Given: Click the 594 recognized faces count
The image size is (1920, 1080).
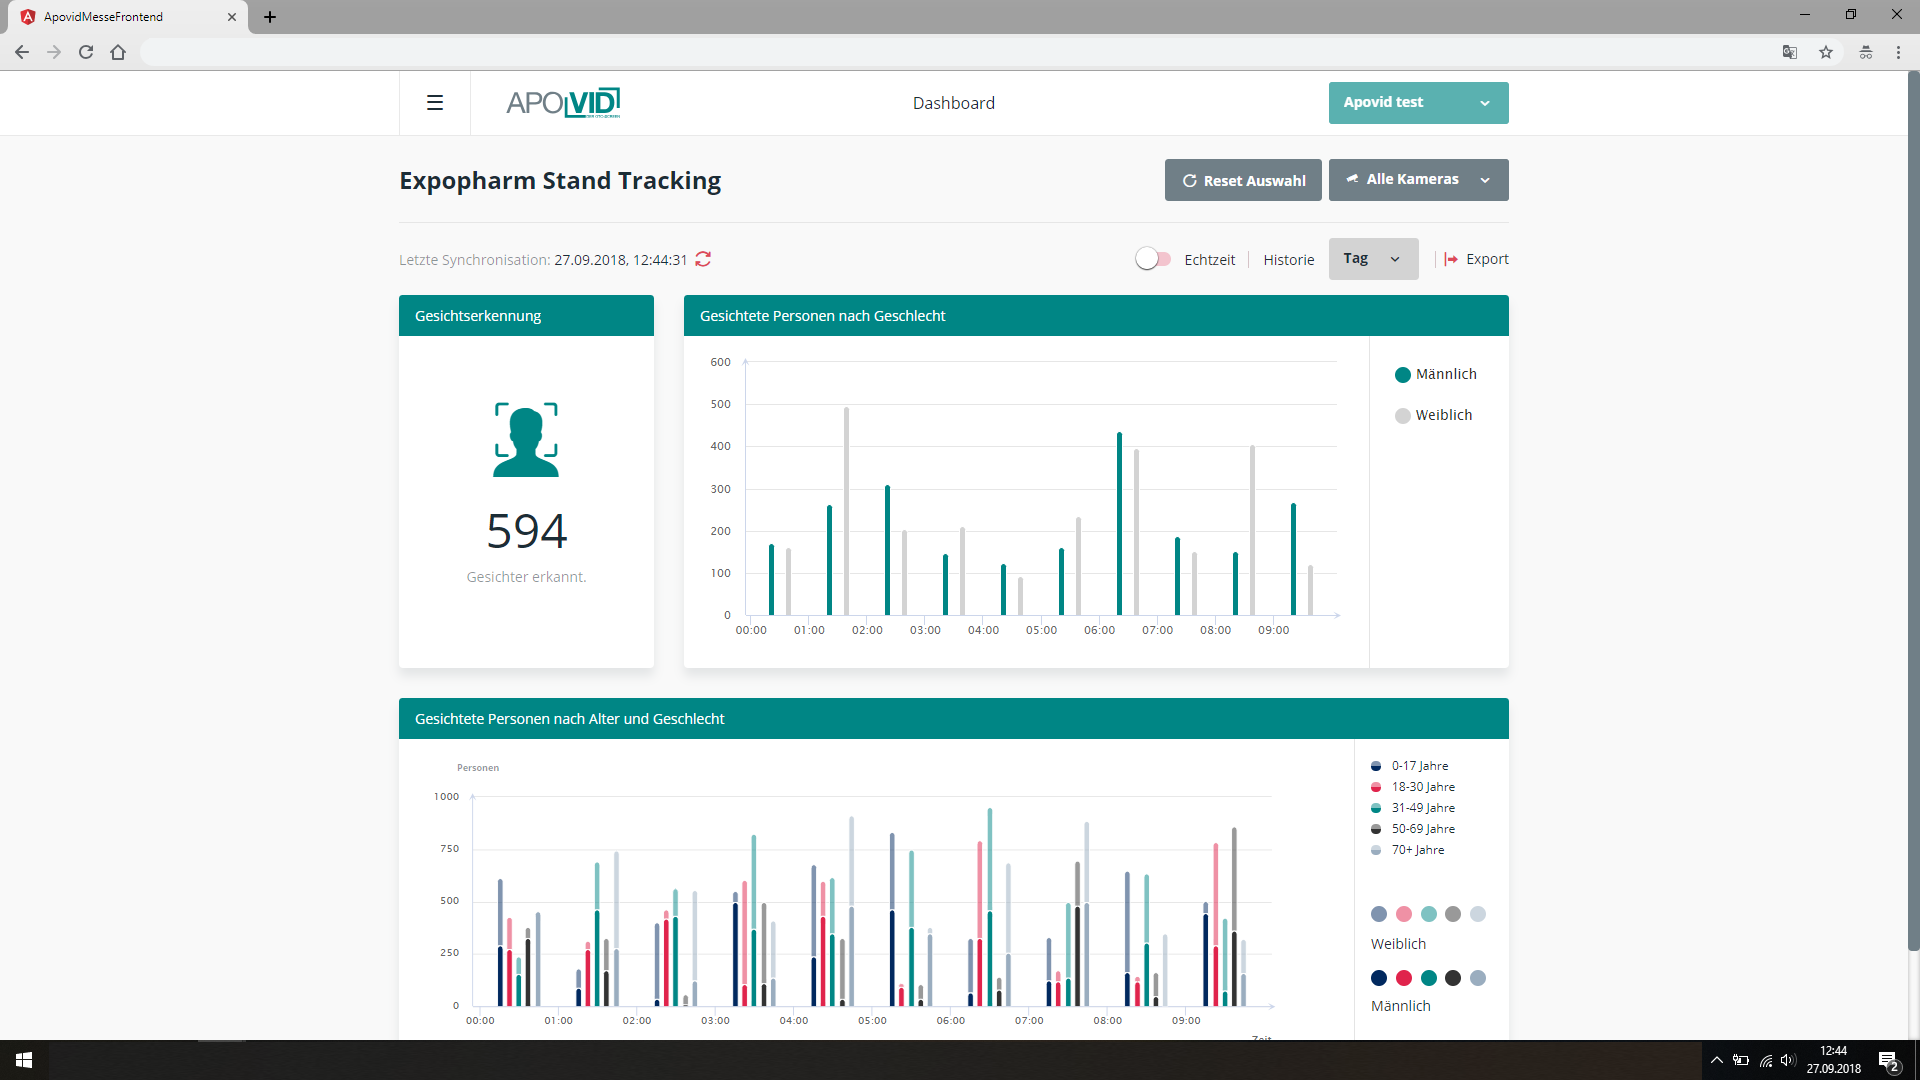Looking at the screenshot, I should [526, 531].
